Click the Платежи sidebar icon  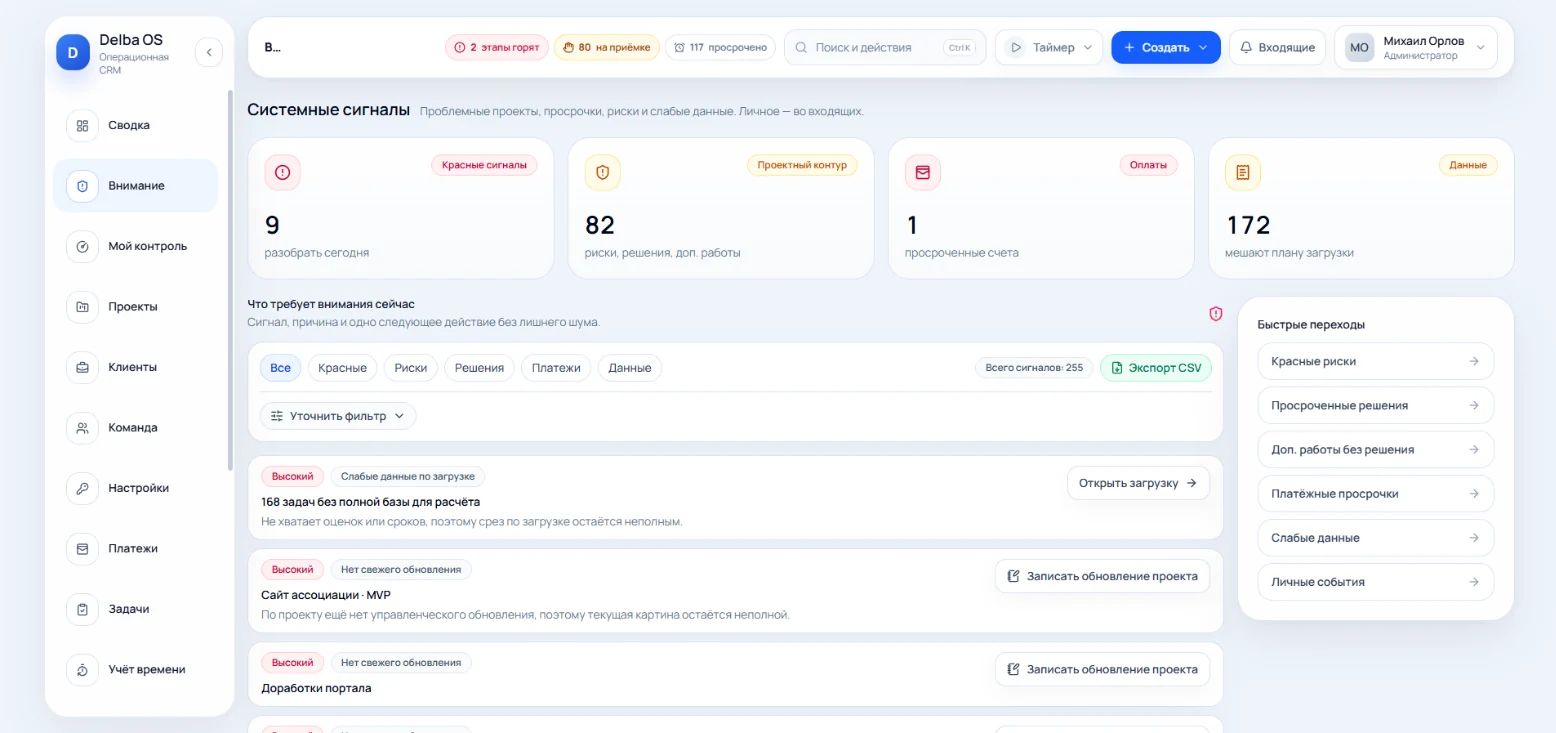coord(82,549)
